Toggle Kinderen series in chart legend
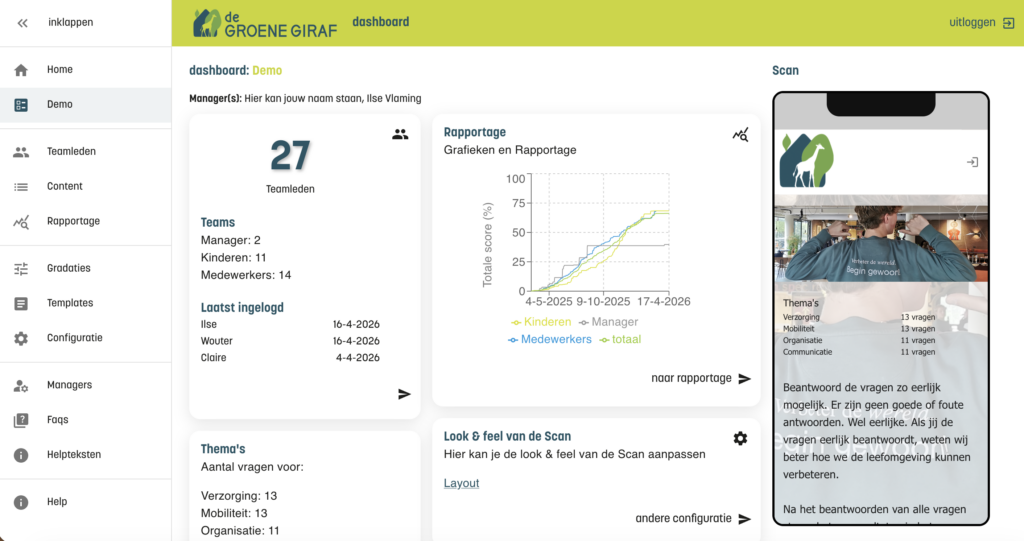Screen dimensions: 1024x541 click(541, 322)
